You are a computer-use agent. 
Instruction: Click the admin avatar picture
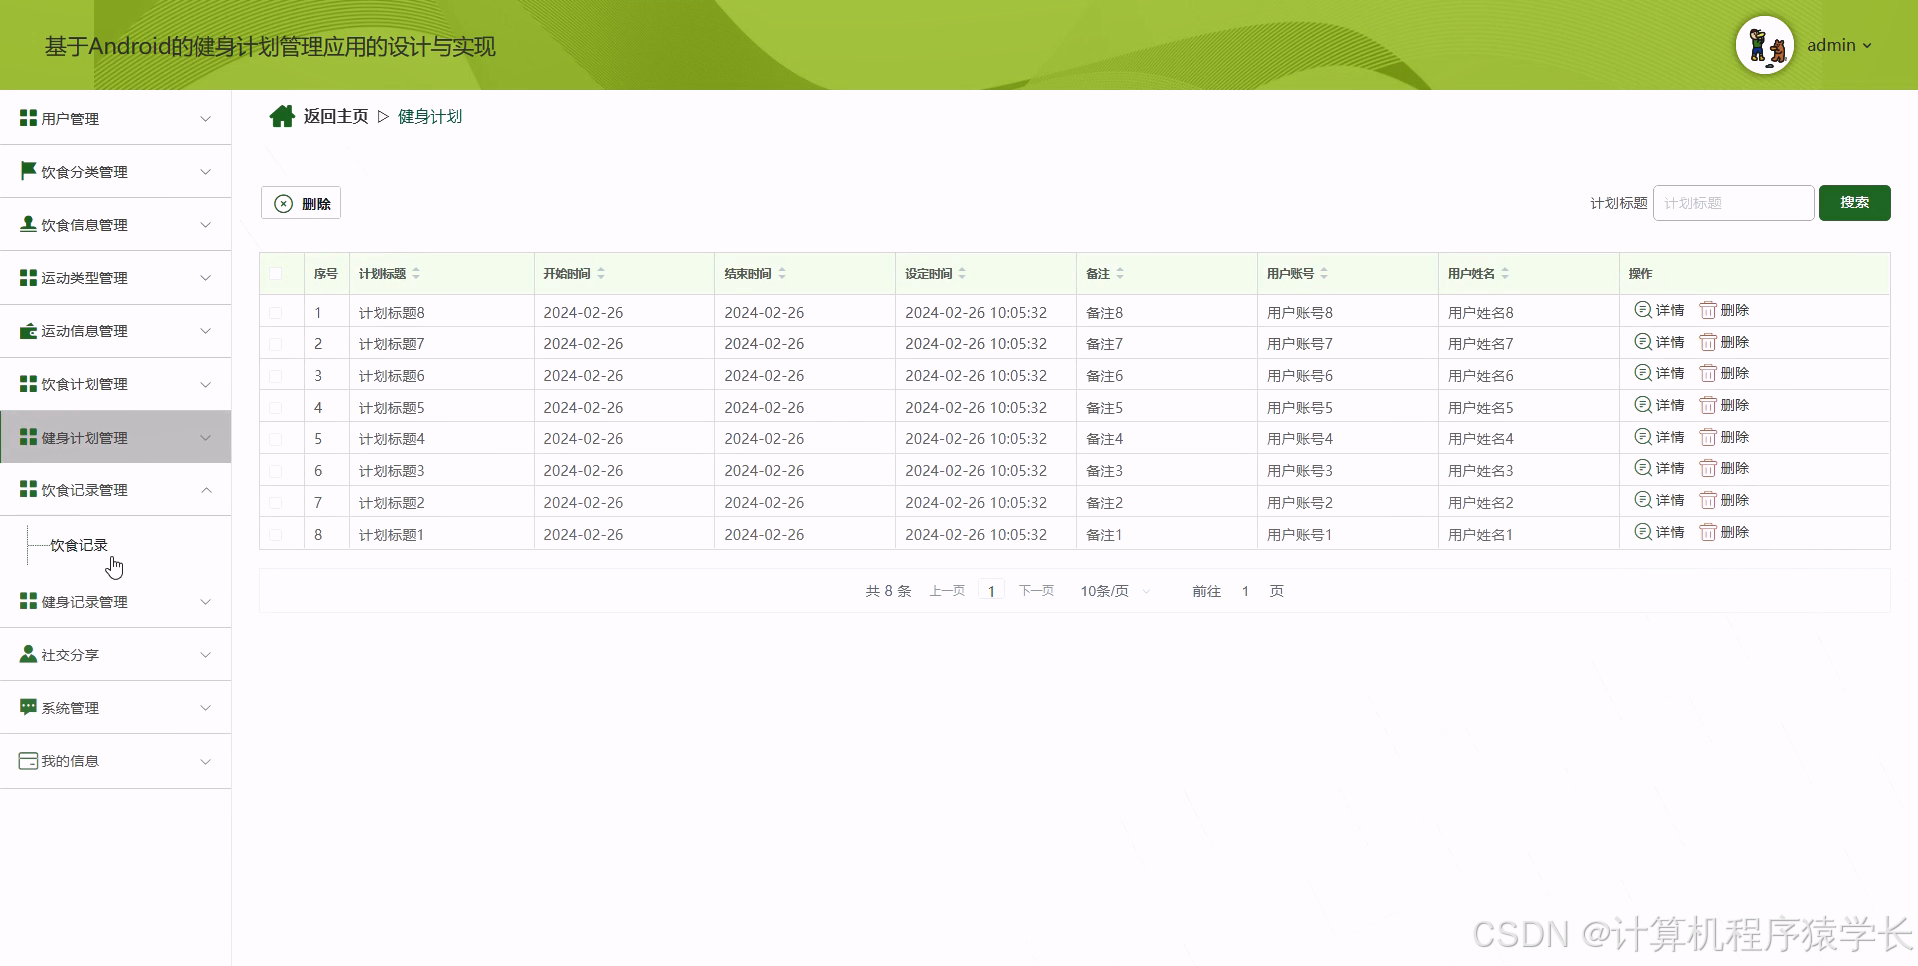[x=1765, y=45]
